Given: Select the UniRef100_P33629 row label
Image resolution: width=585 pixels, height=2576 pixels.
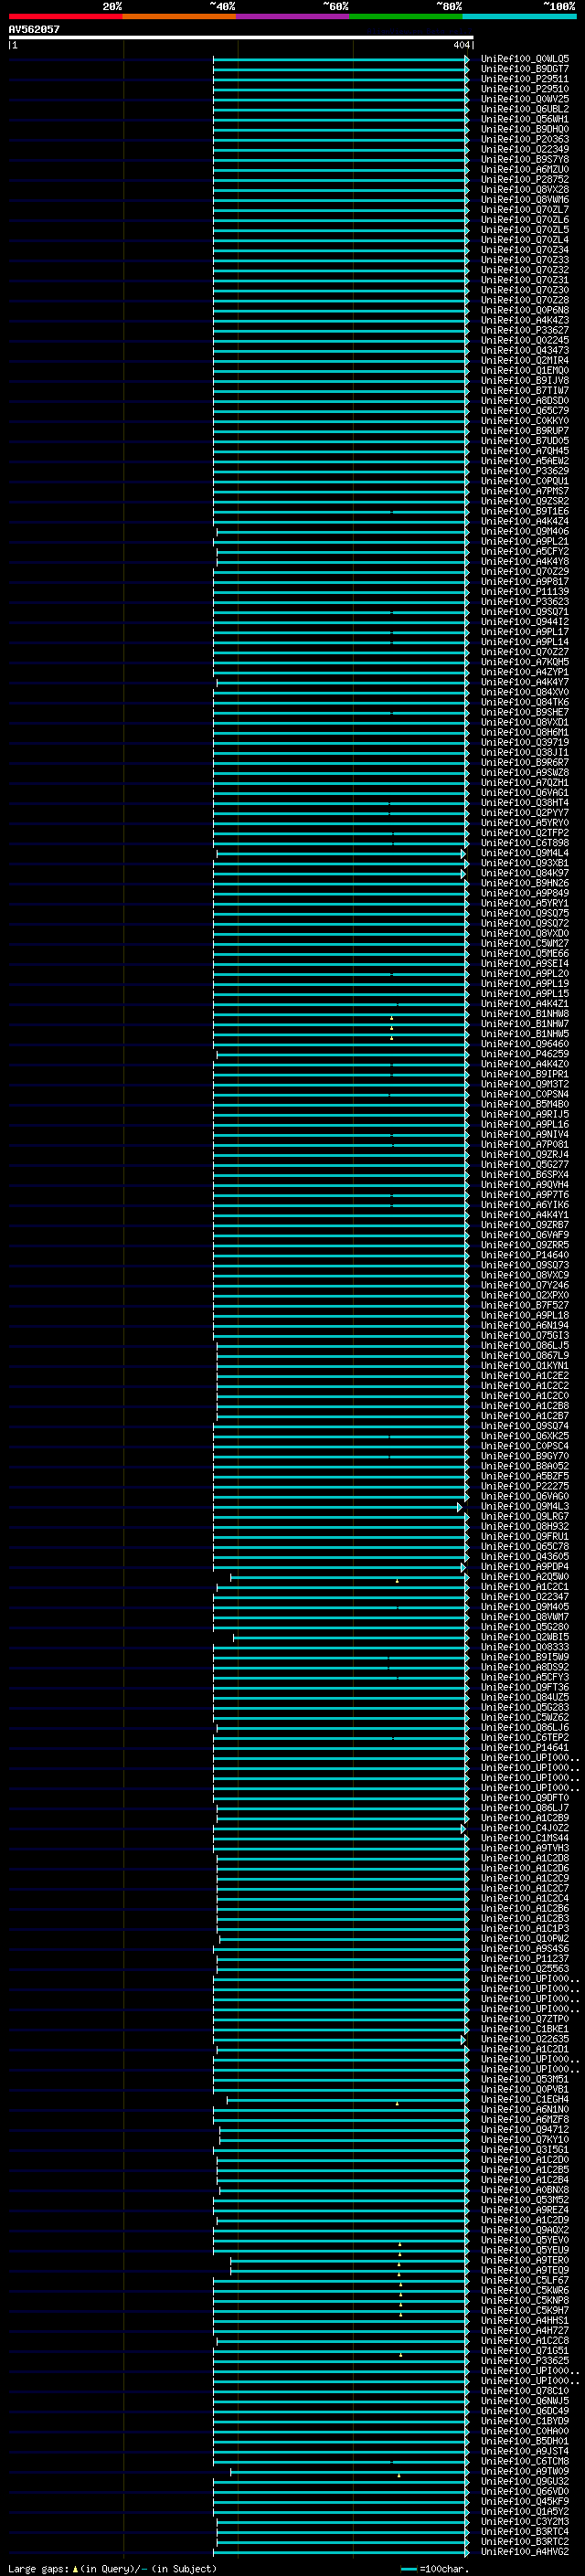Looking at the screenshot, I should (524, 471).
